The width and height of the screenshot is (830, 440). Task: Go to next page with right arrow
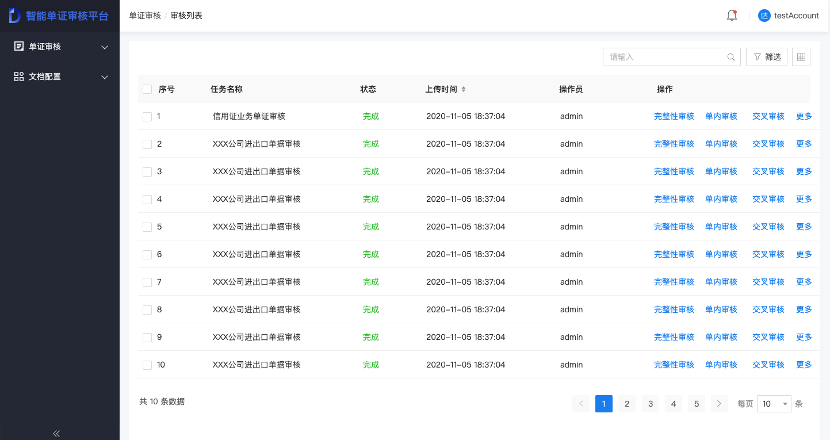719,404
